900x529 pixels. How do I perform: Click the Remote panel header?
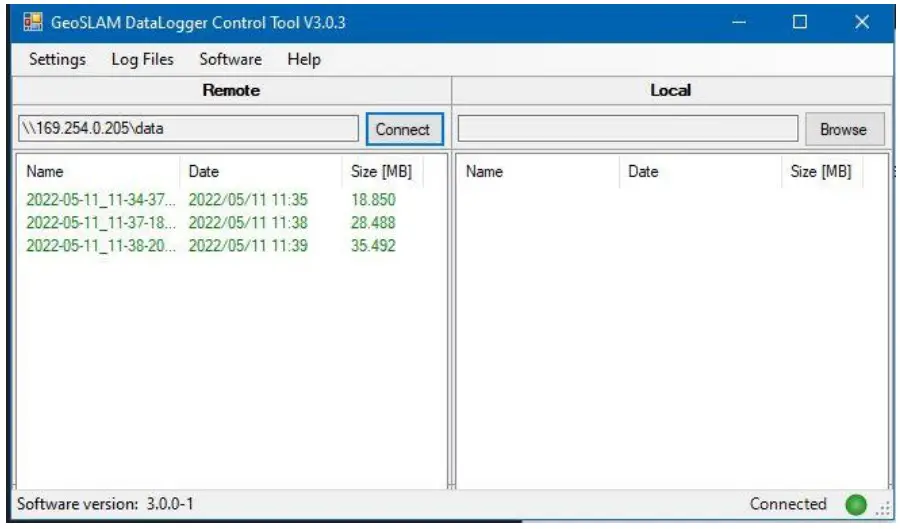(x=231, y=90)
